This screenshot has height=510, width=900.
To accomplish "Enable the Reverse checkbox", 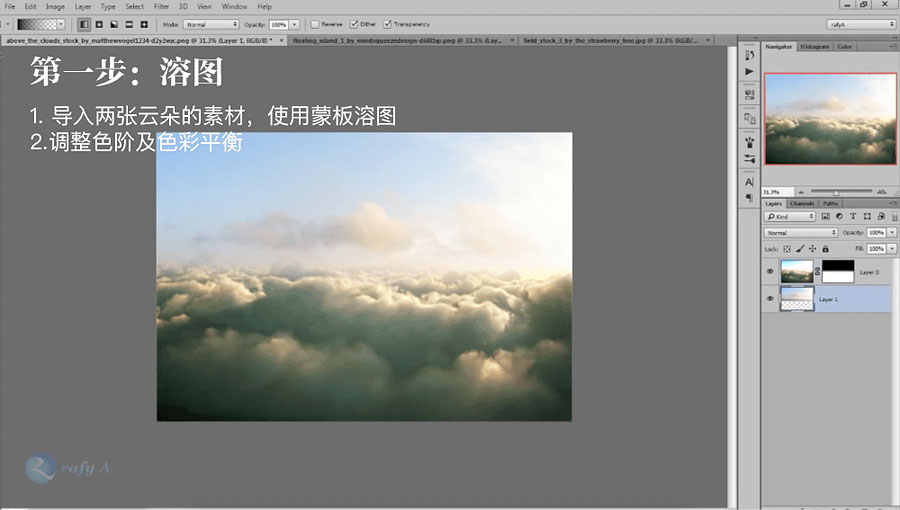I will (x=314, y=23).
